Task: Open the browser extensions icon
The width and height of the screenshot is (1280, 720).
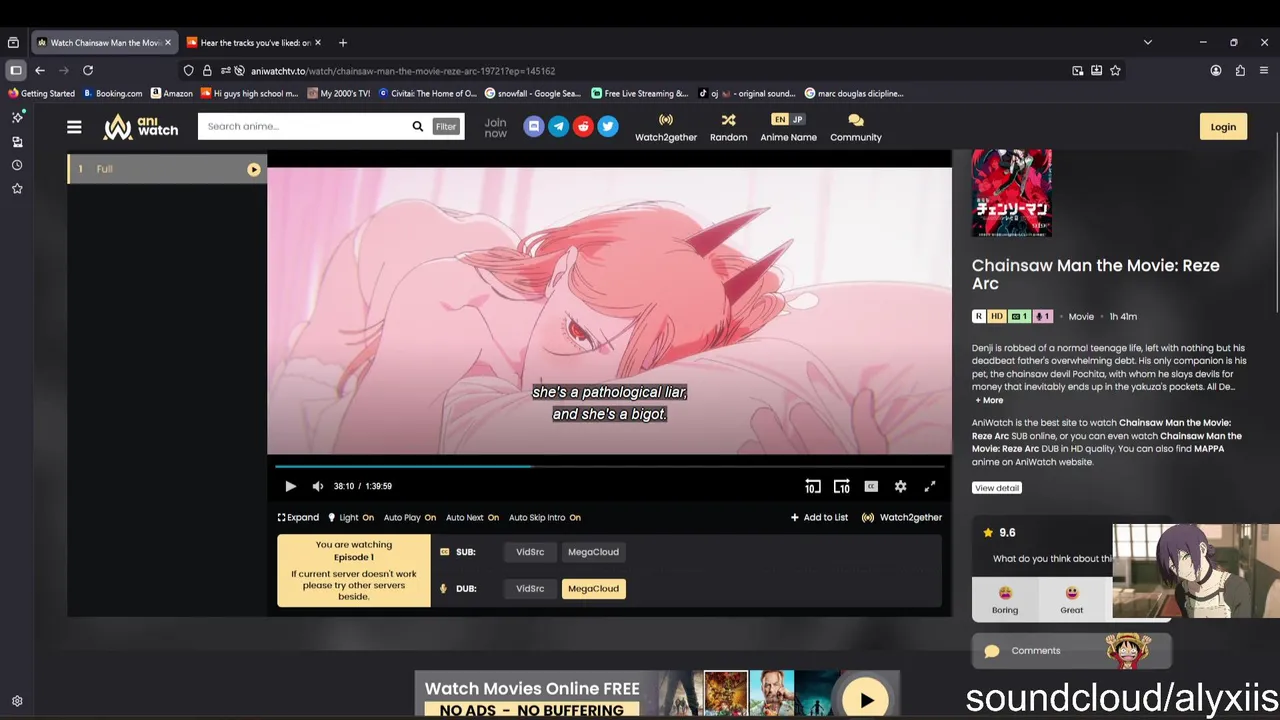Action: click(1240, 71)
